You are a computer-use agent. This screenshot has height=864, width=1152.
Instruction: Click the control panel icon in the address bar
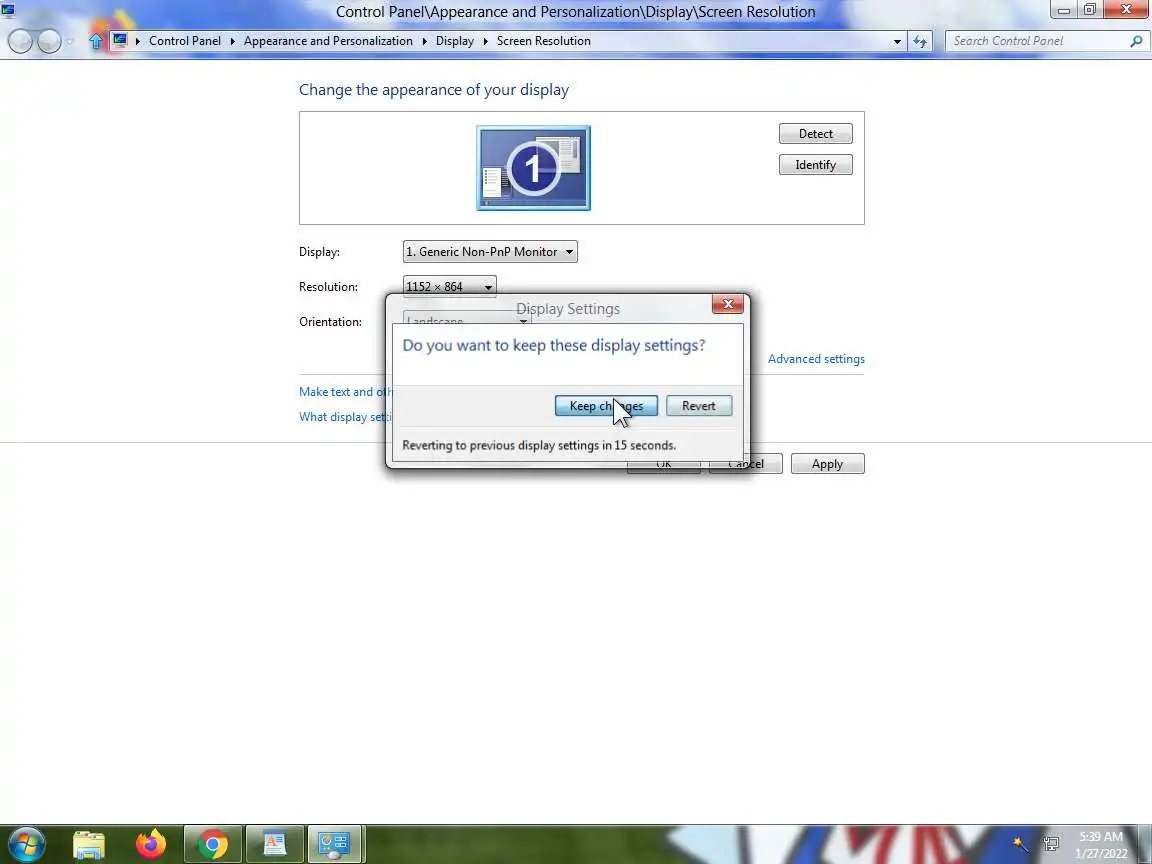coord(120,41)
